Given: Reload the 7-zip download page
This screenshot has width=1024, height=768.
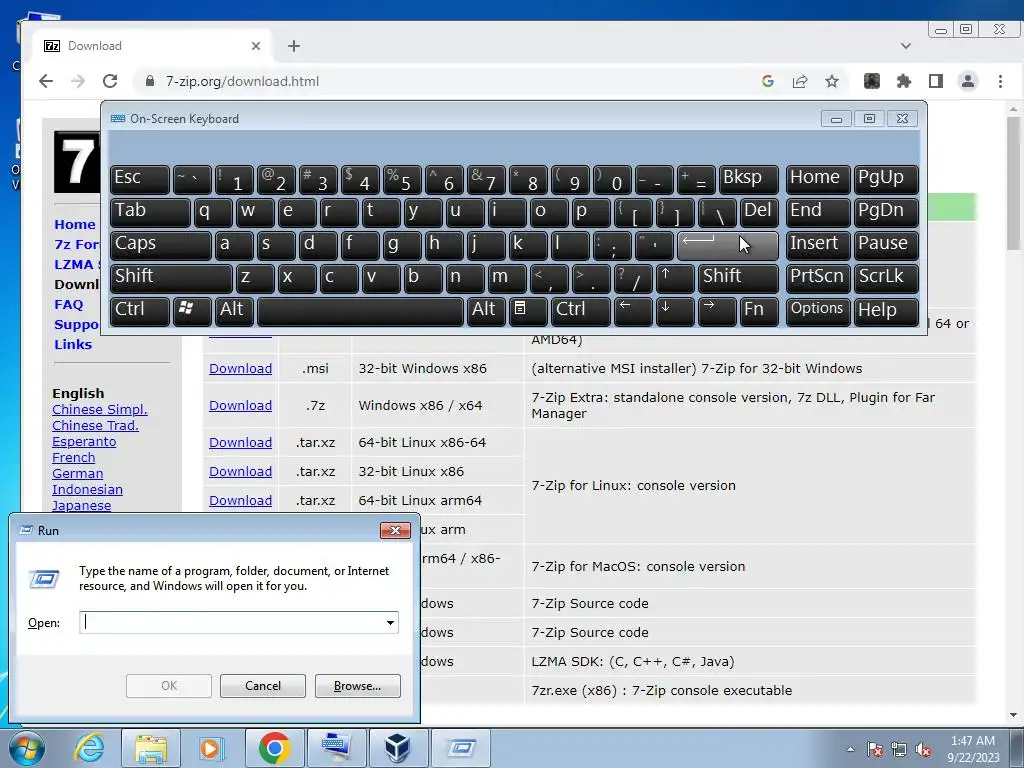Looking at the screenshot, I should pyautogui.click(x=110, y=81).
